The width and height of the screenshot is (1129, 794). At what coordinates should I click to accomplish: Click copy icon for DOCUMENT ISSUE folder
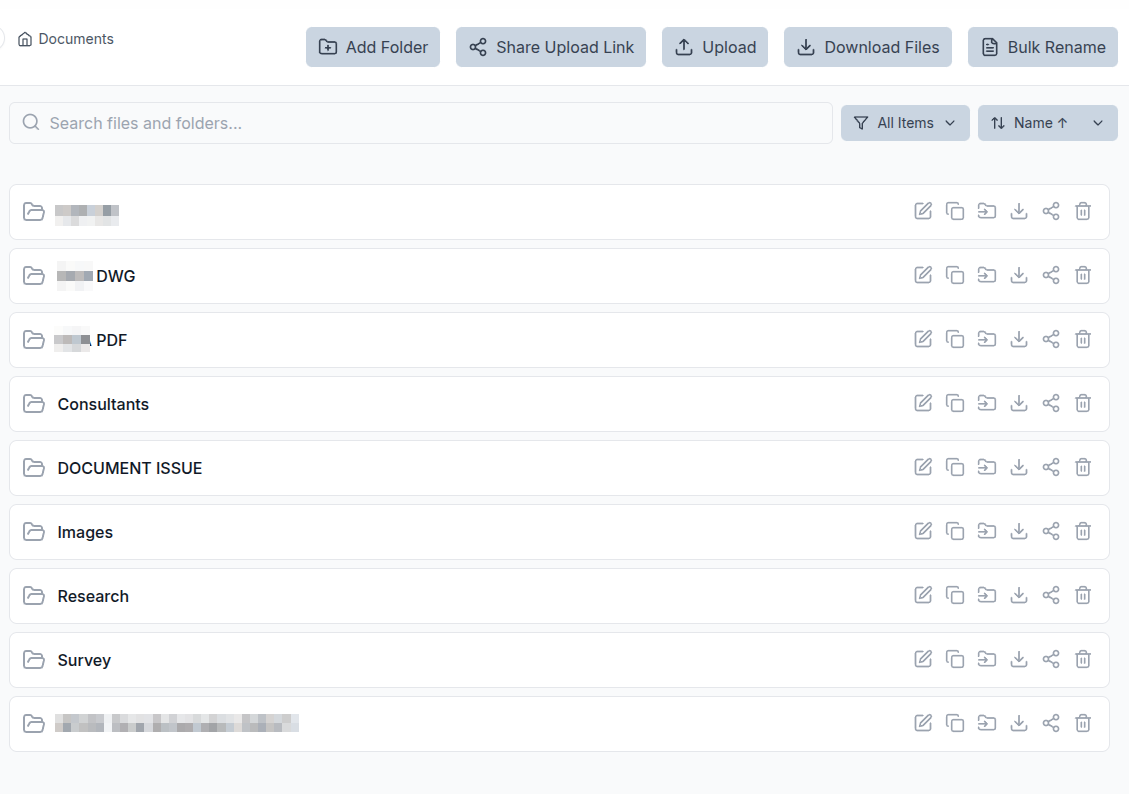955,467
